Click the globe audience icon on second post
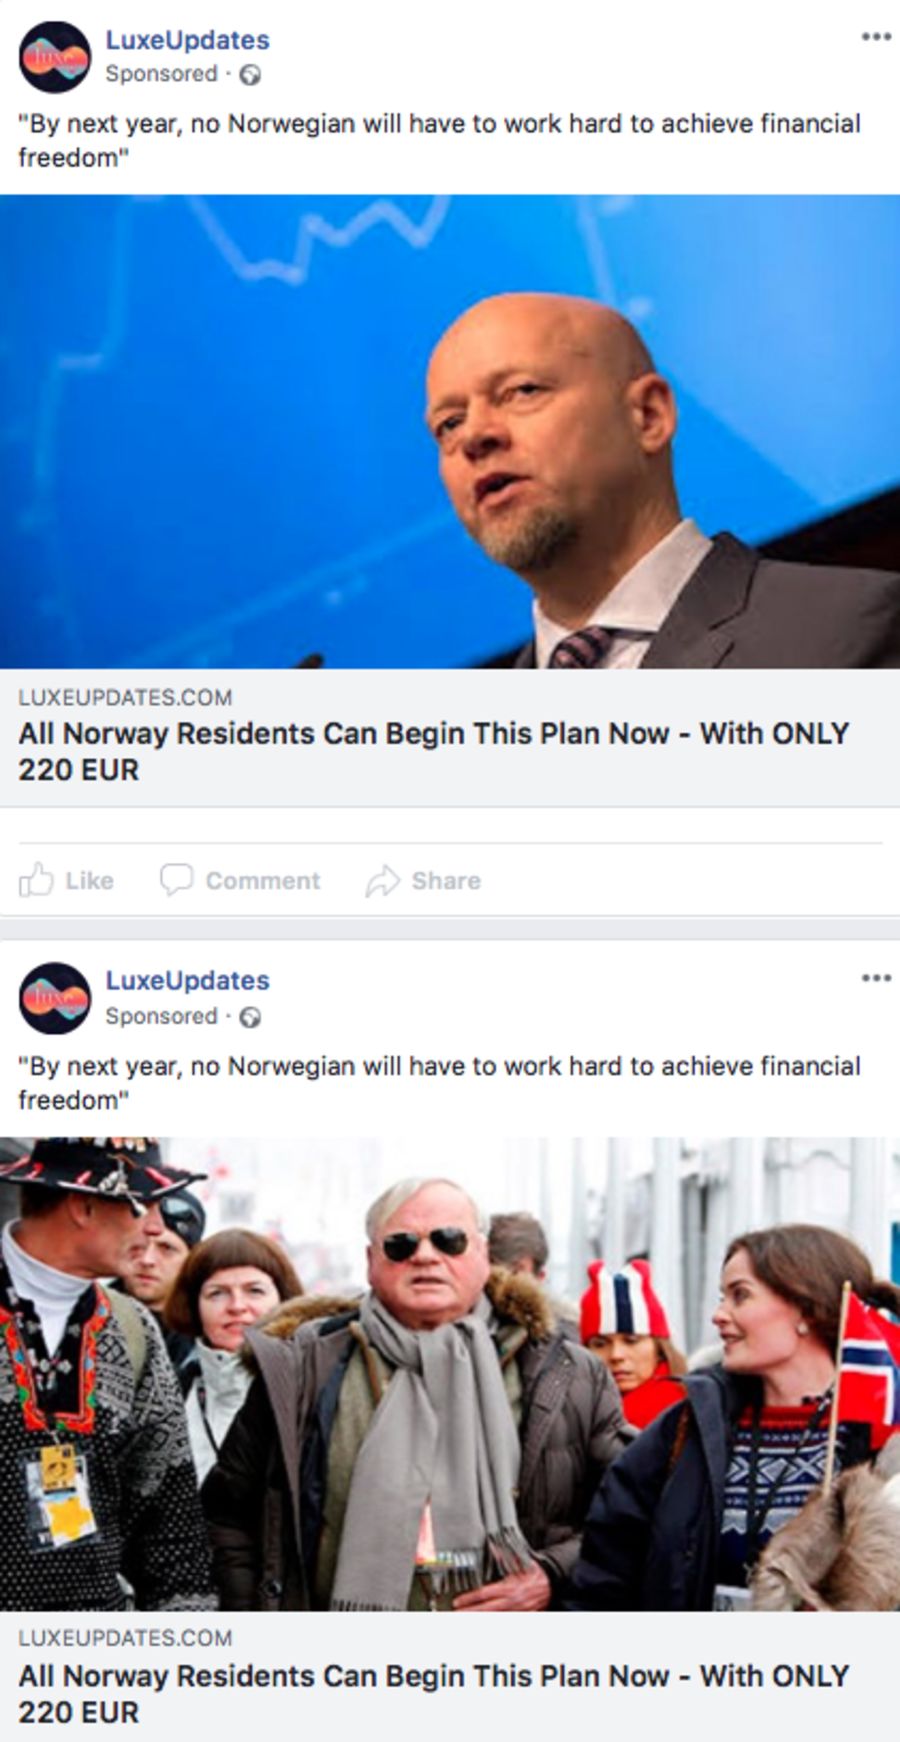 251,1017
